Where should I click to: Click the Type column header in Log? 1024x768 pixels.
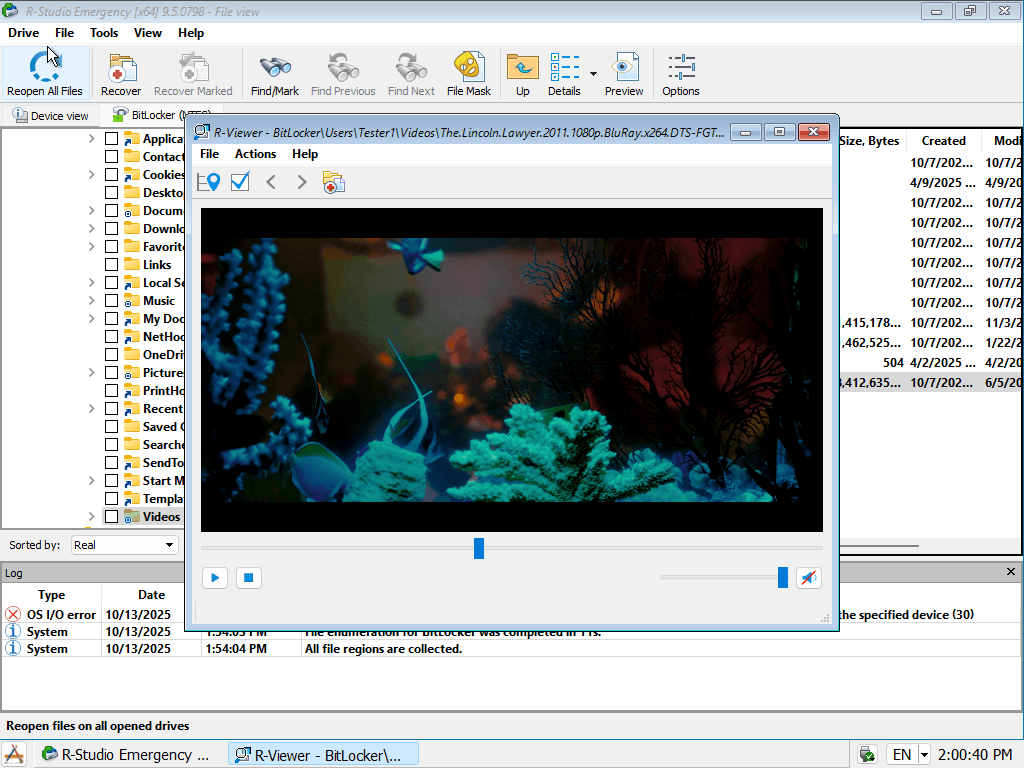coord(51,595)
